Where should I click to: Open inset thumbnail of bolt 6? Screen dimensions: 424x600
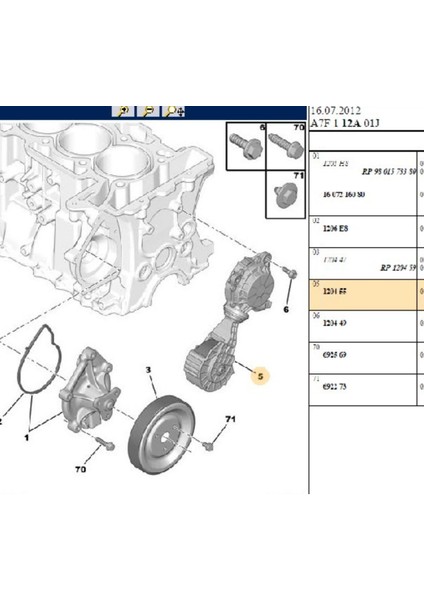point(246,147)
